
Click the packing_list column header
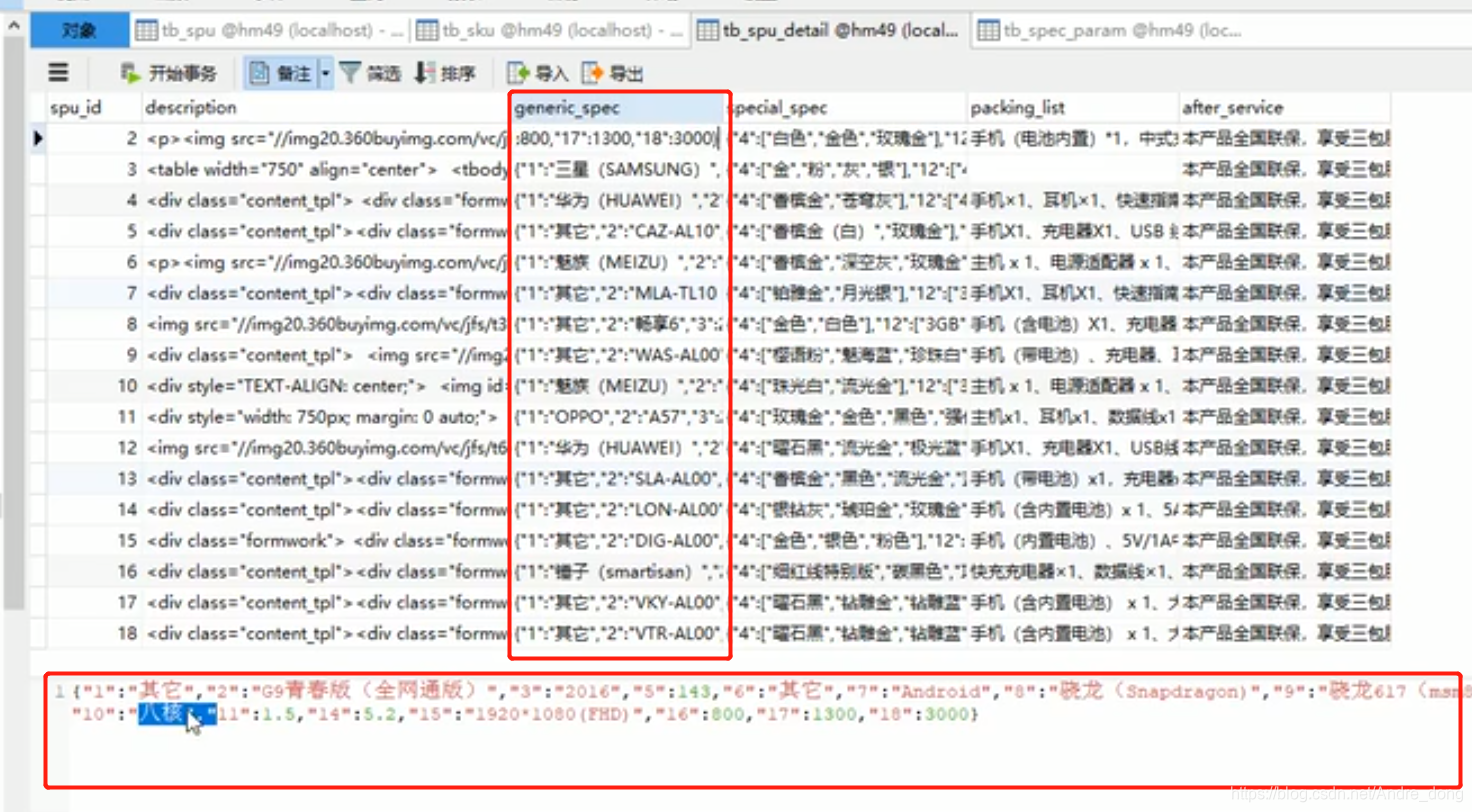[x=1073, y=107]
